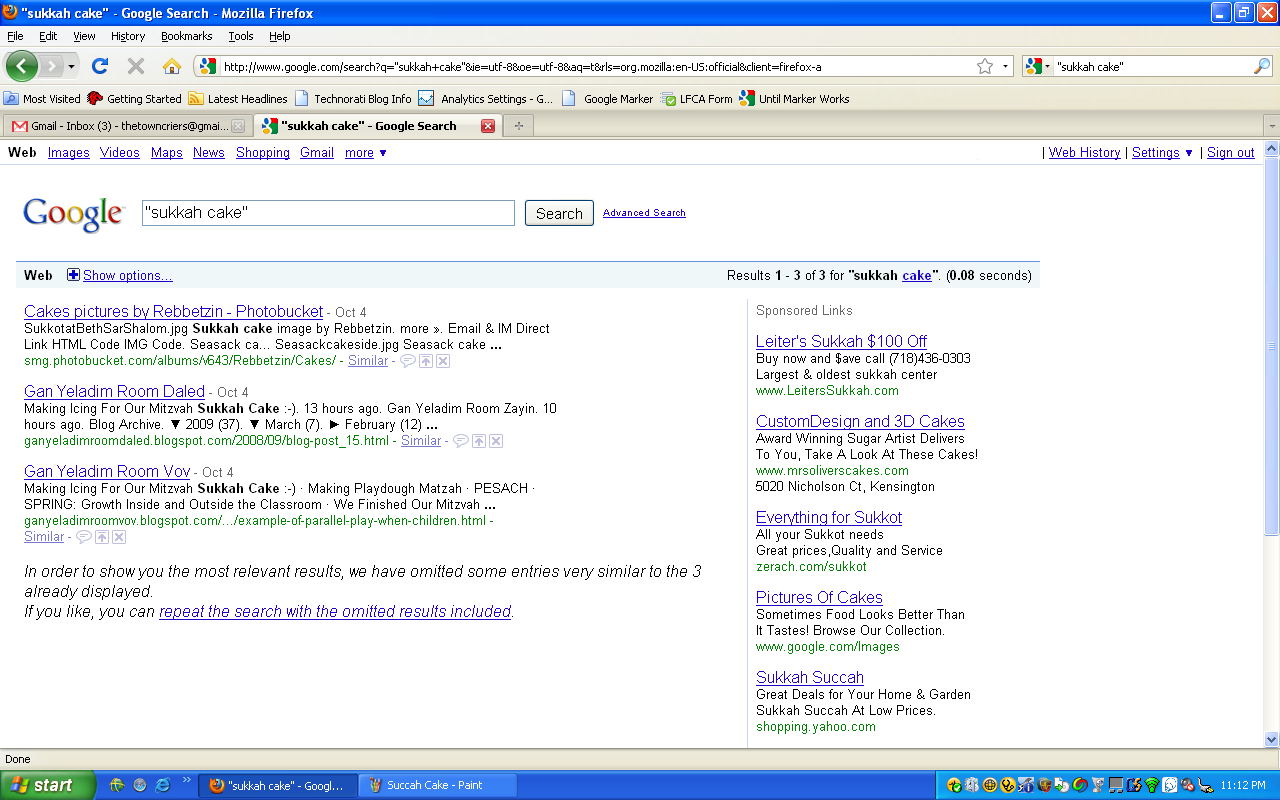The image size is (1280, 800).
Task: Open the Bookmarks menu
Action: [x=187, y=36]
